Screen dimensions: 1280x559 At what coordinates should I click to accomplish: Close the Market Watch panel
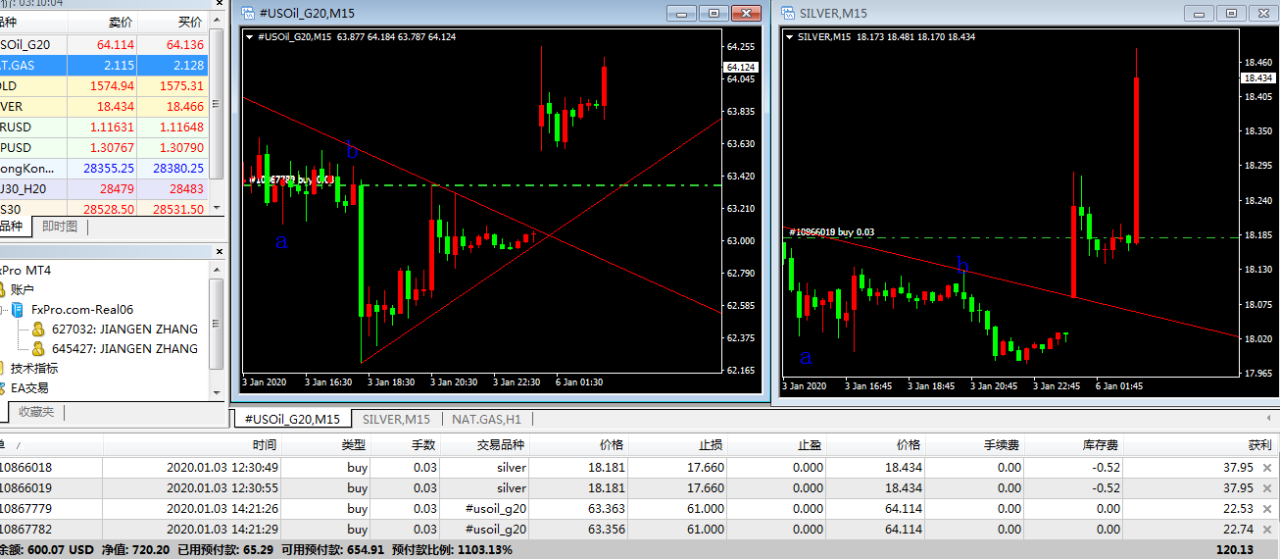point(217,3)
